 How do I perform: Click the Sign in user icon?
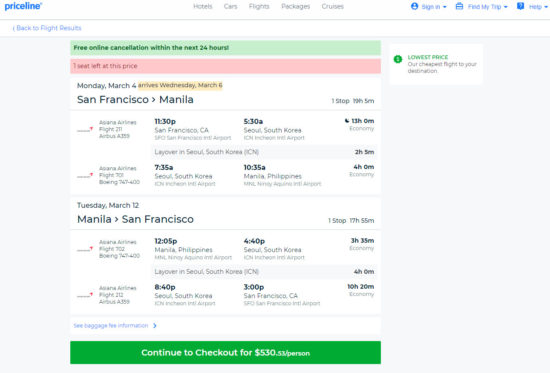pyautogui.click(x=414, y=6)
